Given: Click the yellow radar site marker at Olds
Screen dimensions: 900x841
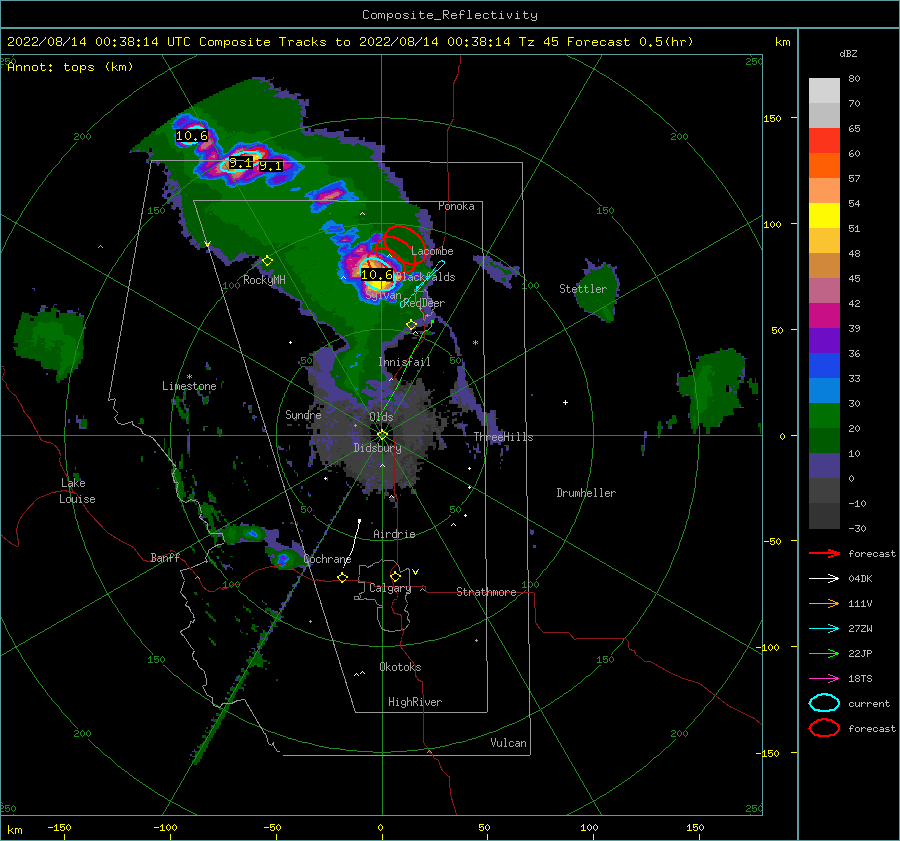Looking at the screenshot, I should point(382,435).
